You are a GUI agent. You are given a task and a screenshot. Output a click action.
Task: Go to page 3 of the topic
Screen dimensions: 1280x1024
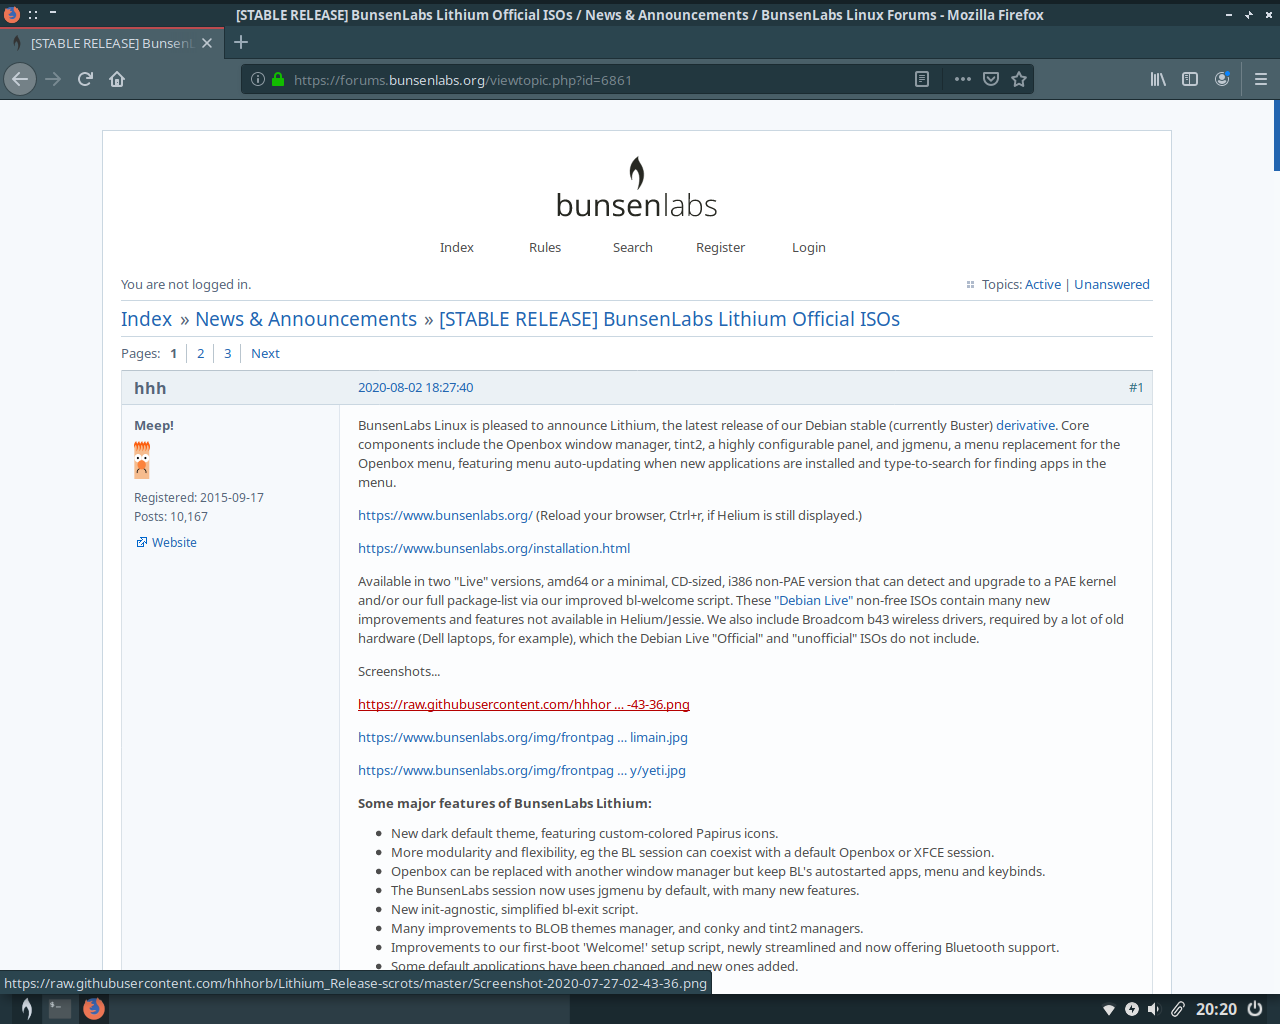pyautogui.click(x=228, y=353)
